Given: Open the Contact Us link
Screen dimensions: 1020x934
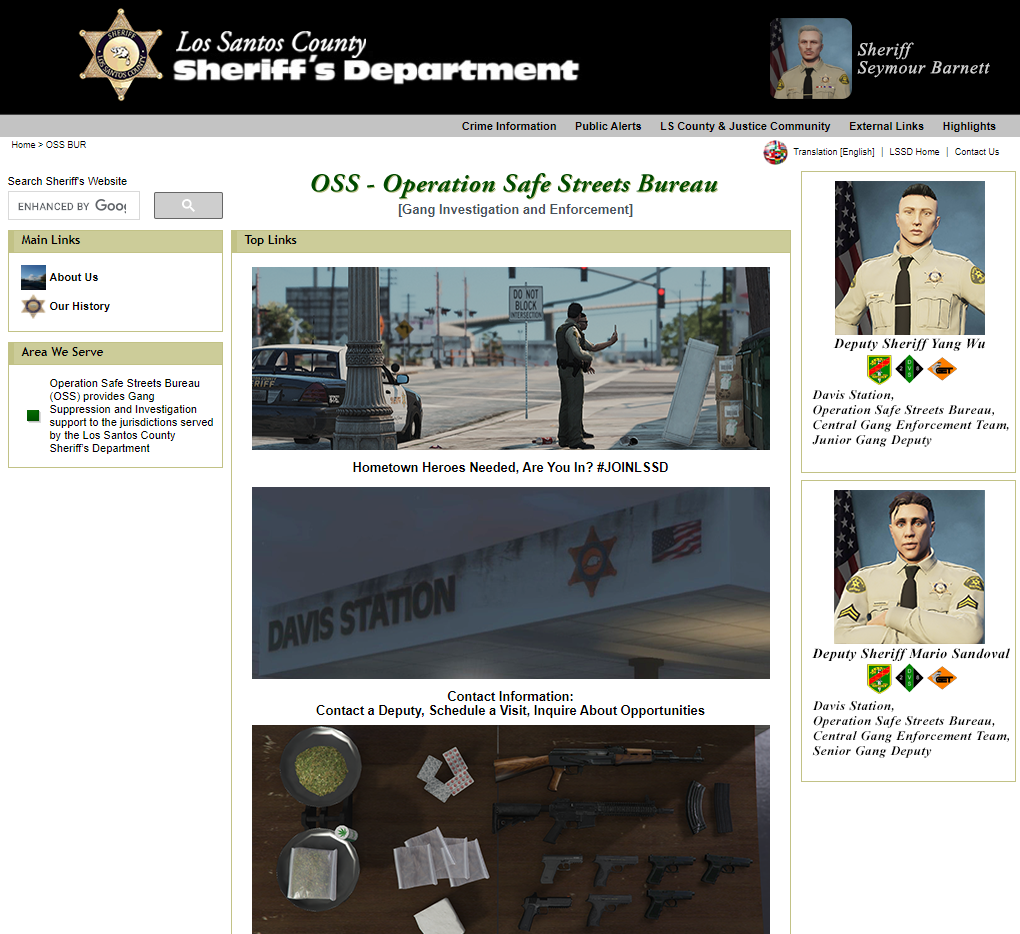Looking at the screenshot, I should tap(976, 152).
